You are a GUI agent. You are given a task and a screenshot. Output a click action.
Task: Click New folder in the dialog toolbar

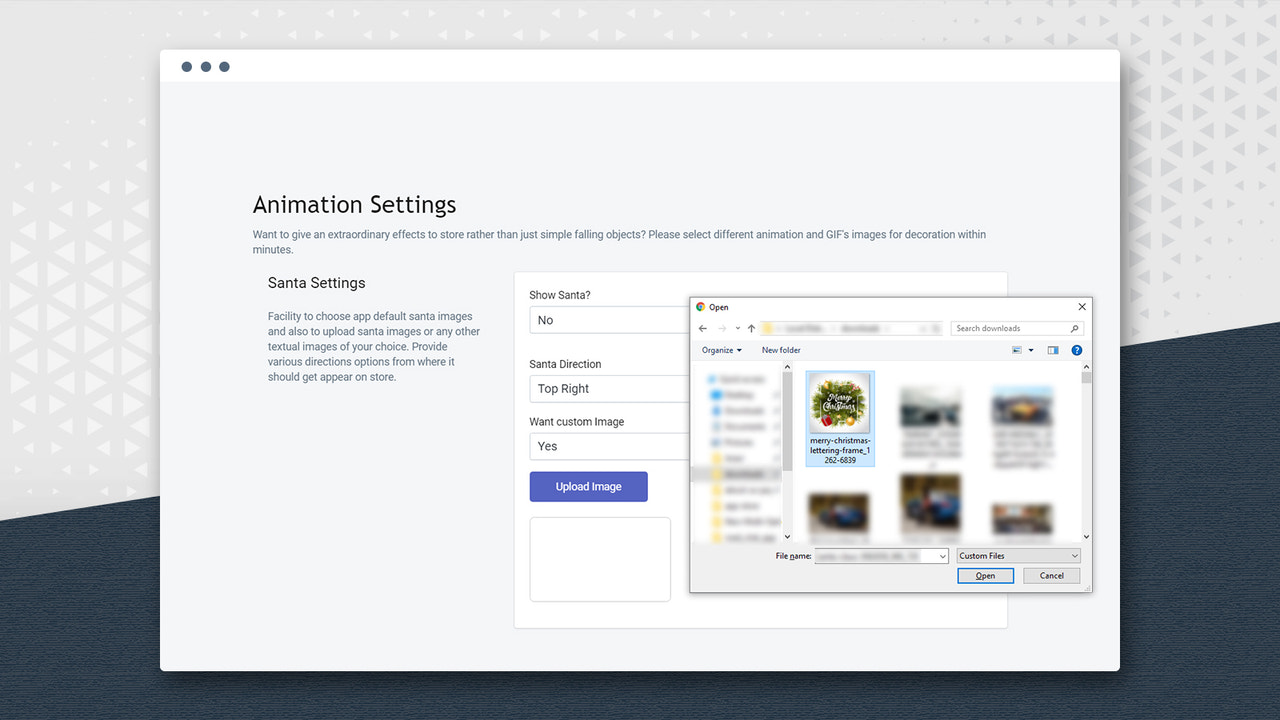[780, 350]
